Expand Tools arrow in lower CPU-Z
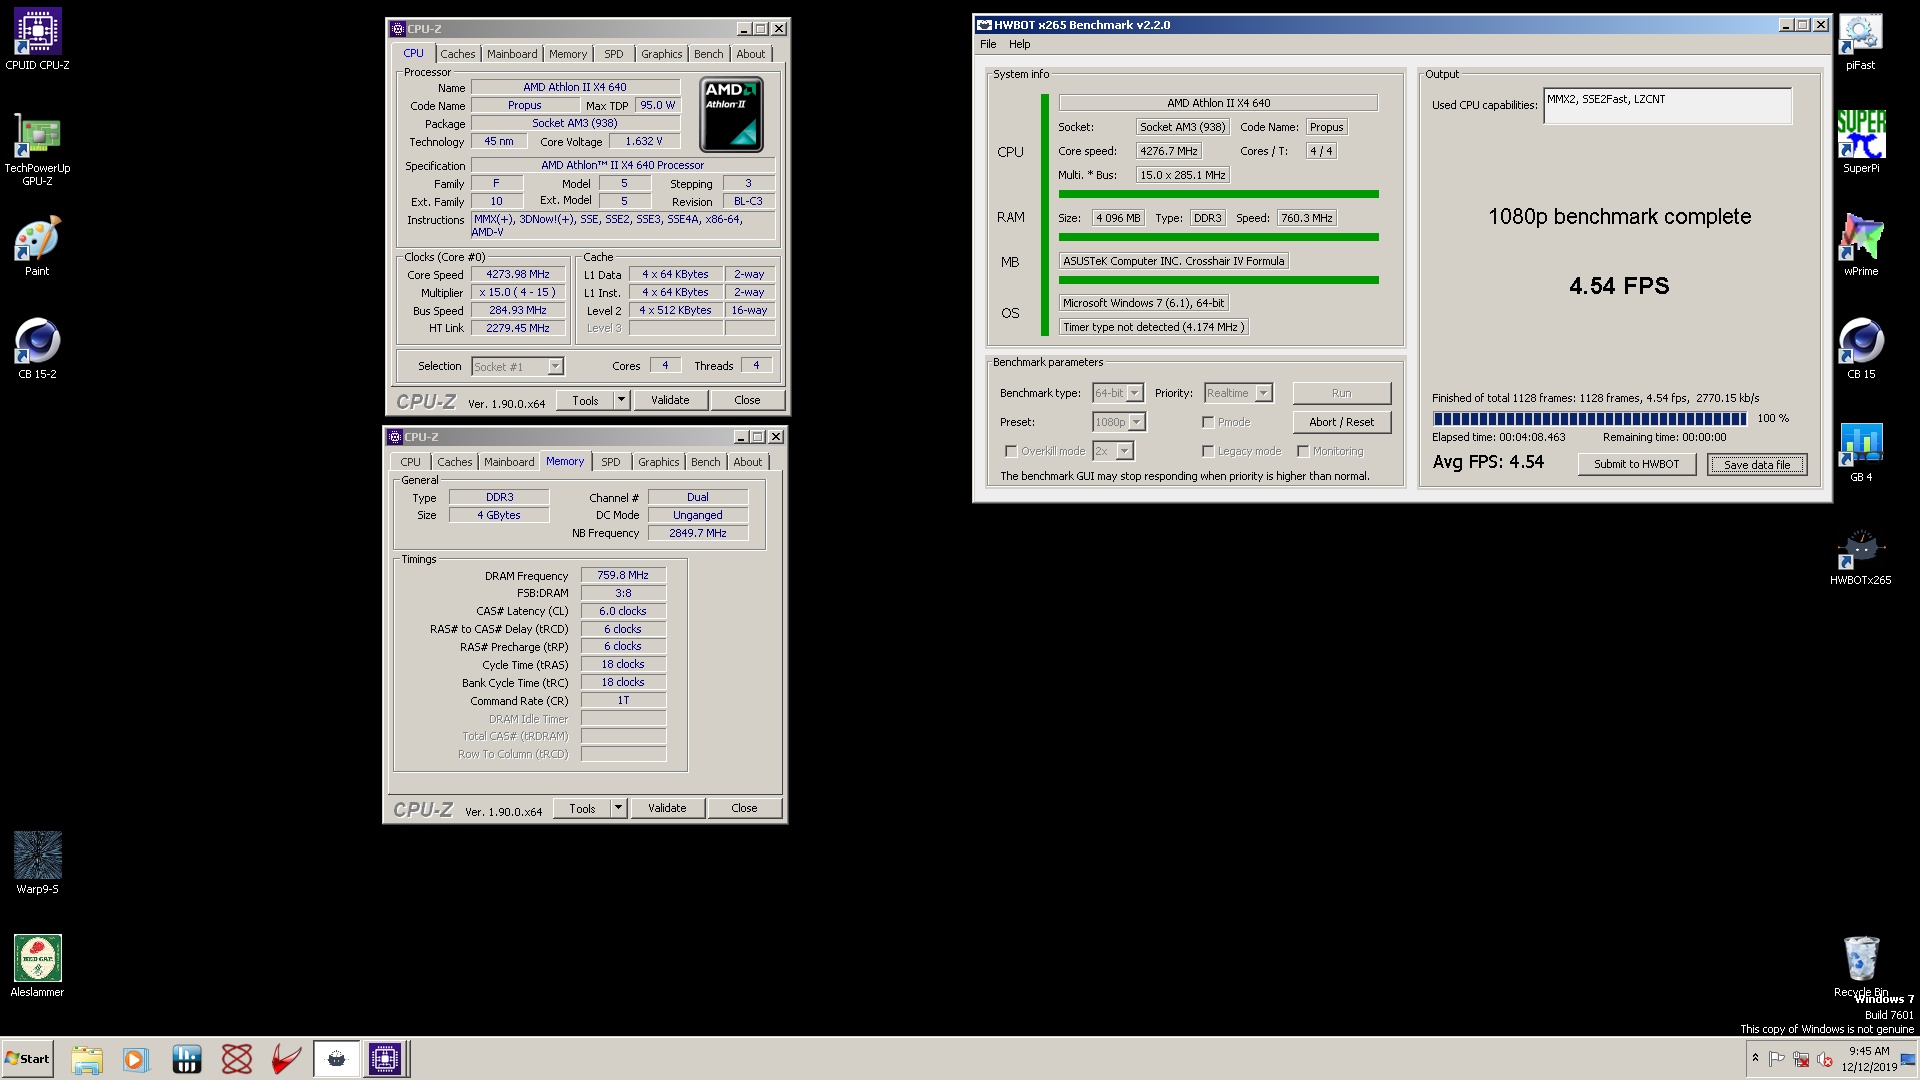 coord(617,808)
